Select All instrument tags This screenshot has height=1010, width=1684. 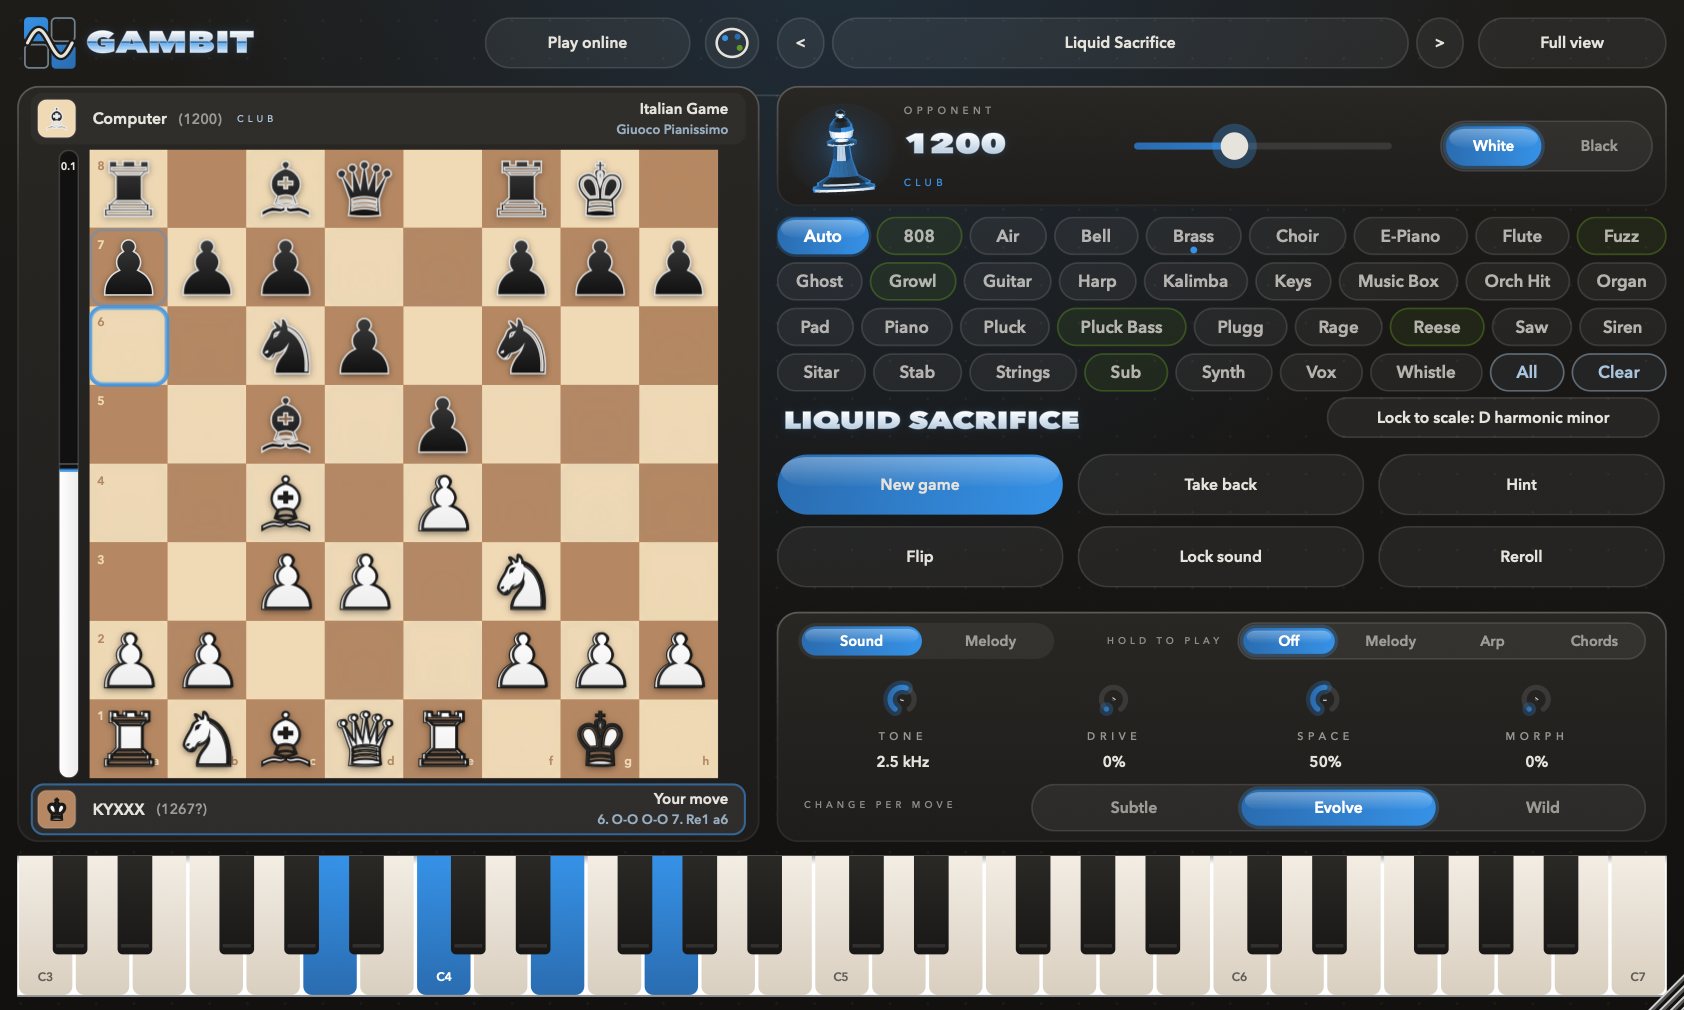(1526, 372)
